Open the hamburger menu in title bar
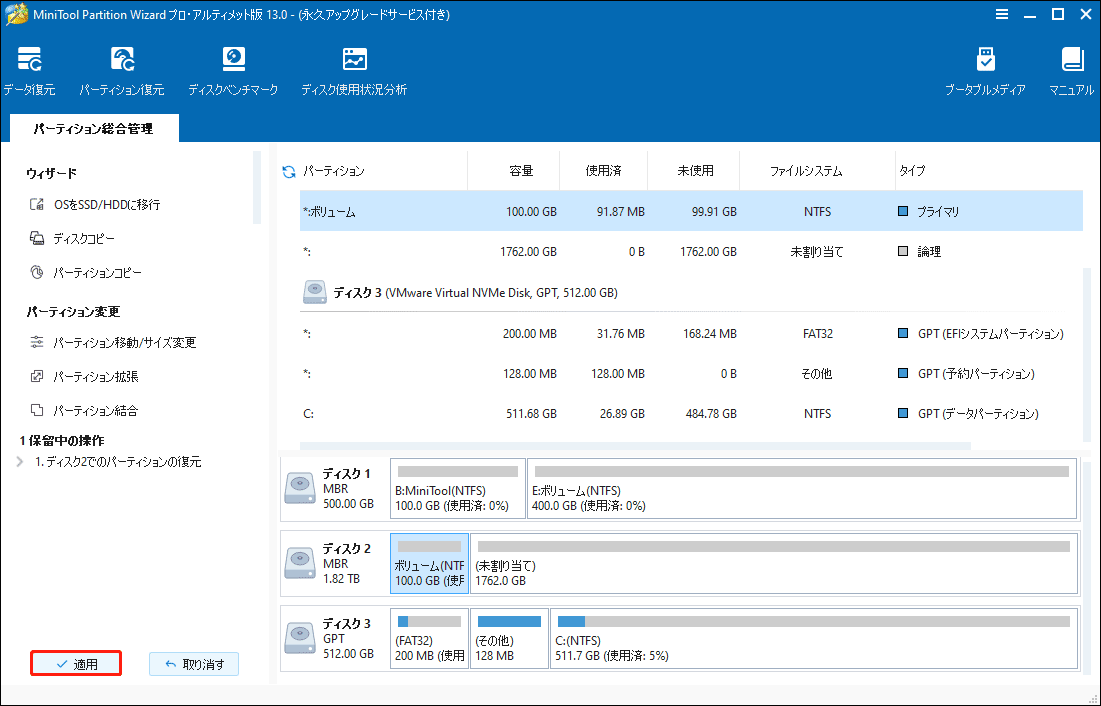This screenshot has width=1101, height=706. pos(1002,15)
